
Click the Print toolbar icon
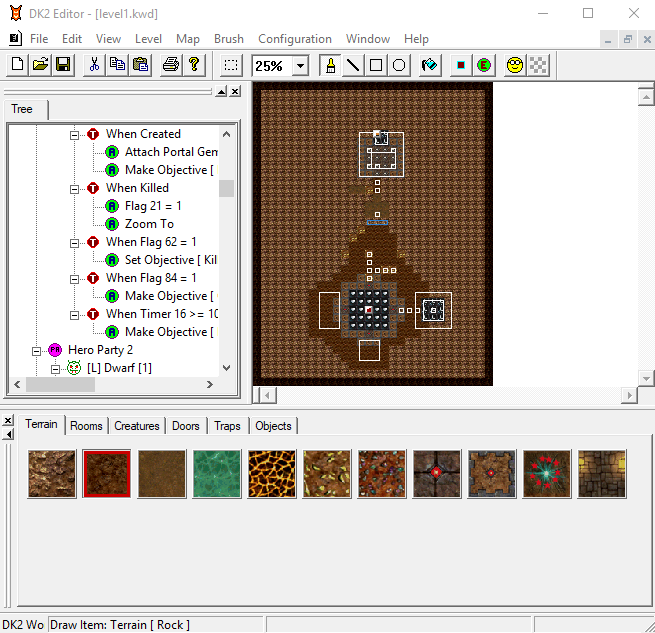pyautogui.click(x=171, y=65)
